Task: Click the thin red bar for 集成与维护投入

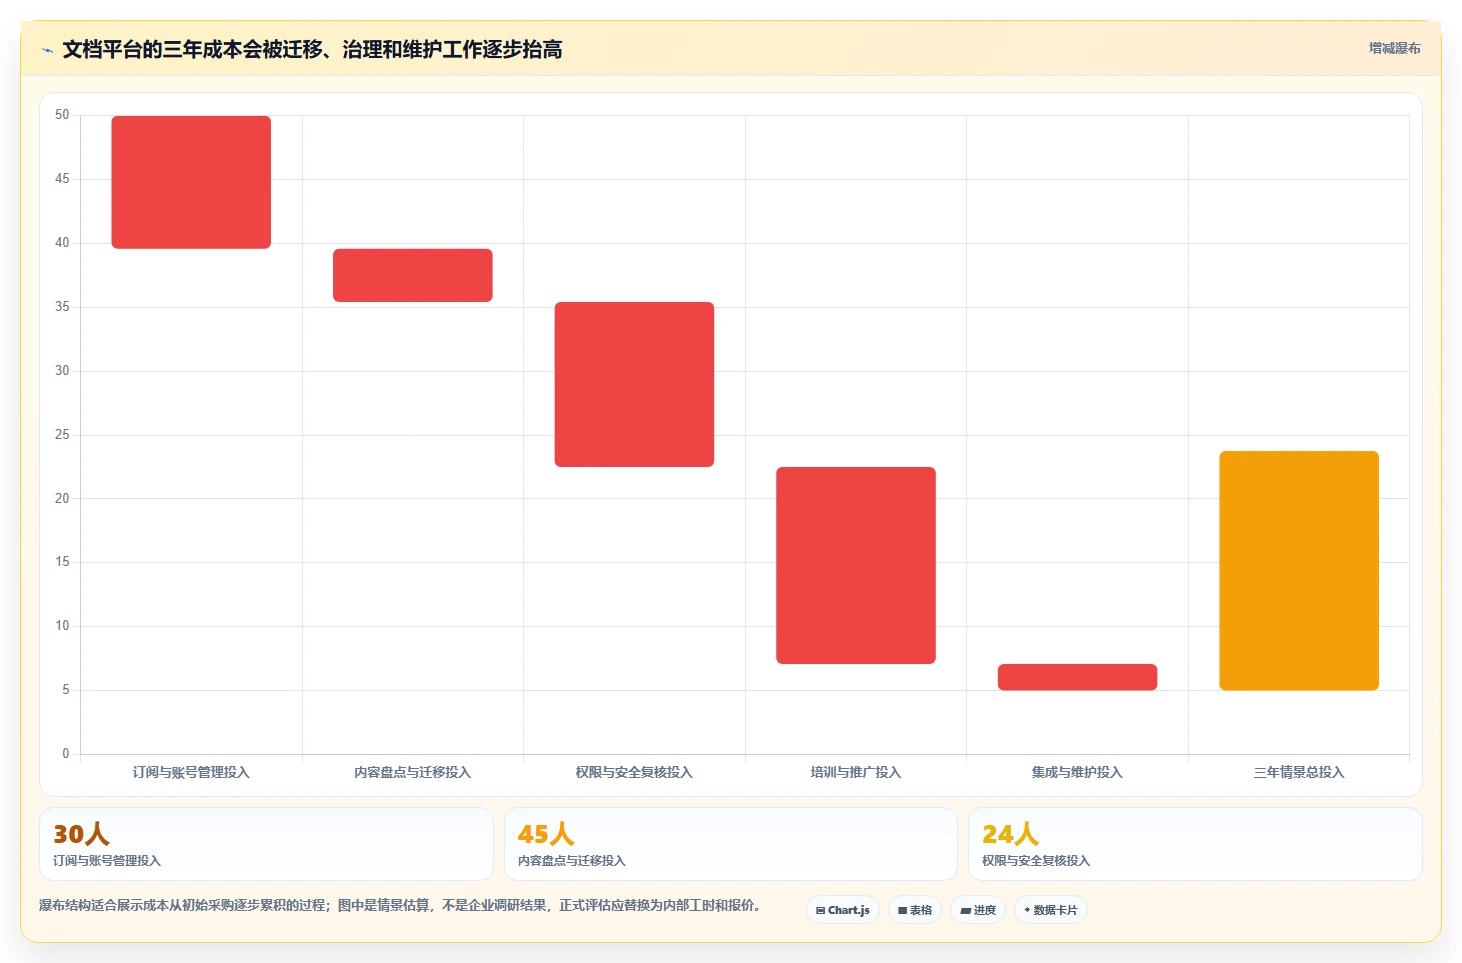Action: (x=1077, y=677)
